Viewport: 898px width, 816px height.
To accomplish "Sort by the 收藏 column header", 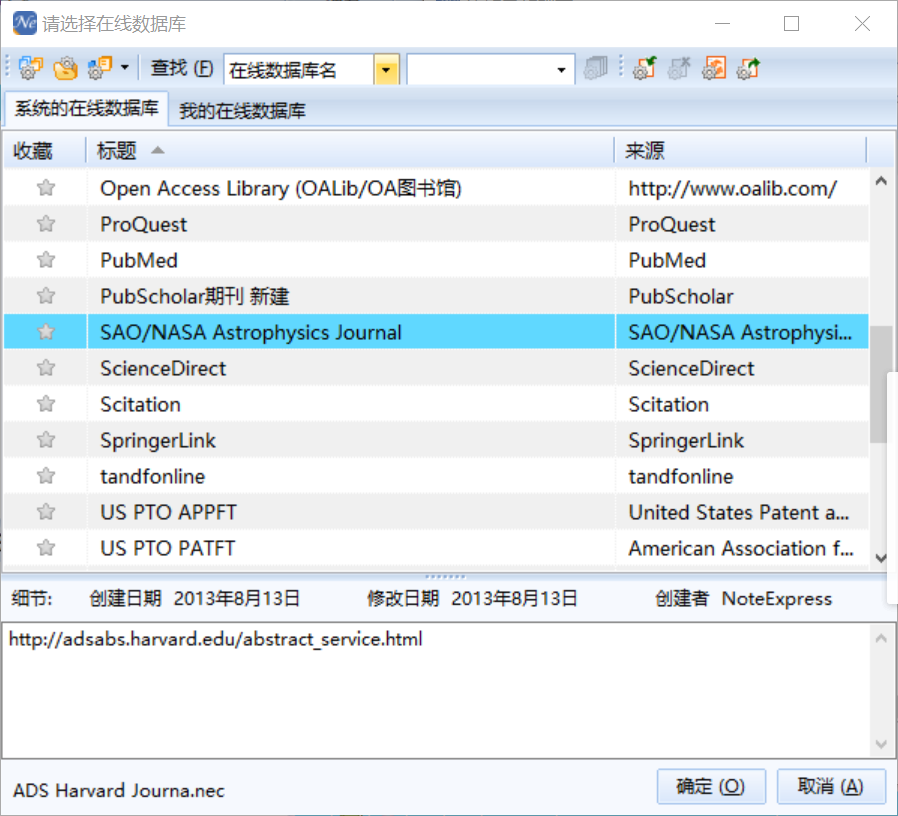I will click(x=45, y=151).
